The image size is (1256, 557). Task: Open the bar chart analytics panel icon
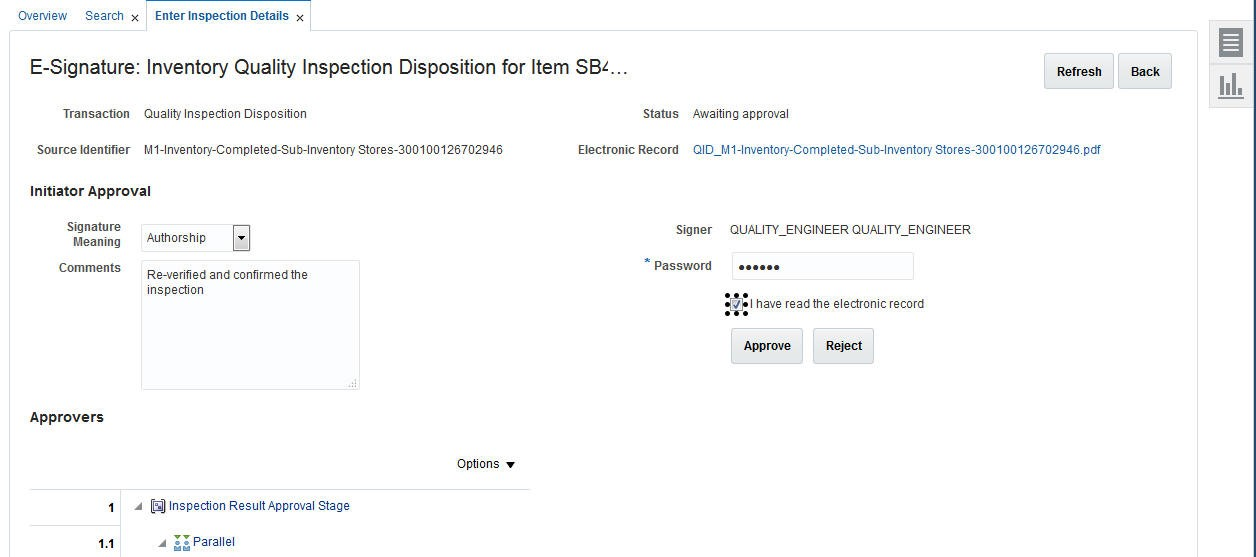click(x=1230, y=86)
